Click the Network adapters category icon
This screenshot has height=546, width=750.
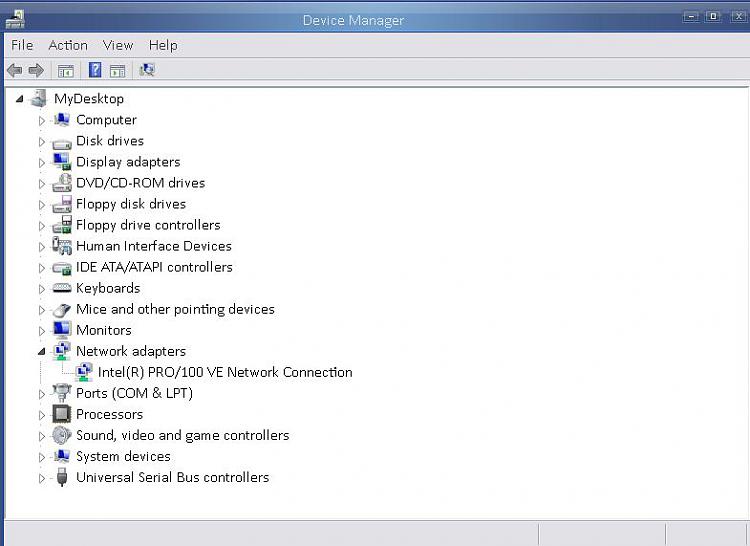(x=62, y=351)
